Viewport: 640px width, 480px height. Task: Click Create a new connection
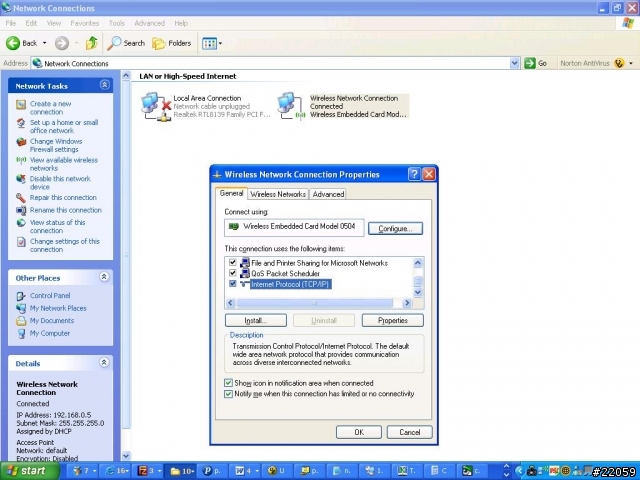[50, 108]
